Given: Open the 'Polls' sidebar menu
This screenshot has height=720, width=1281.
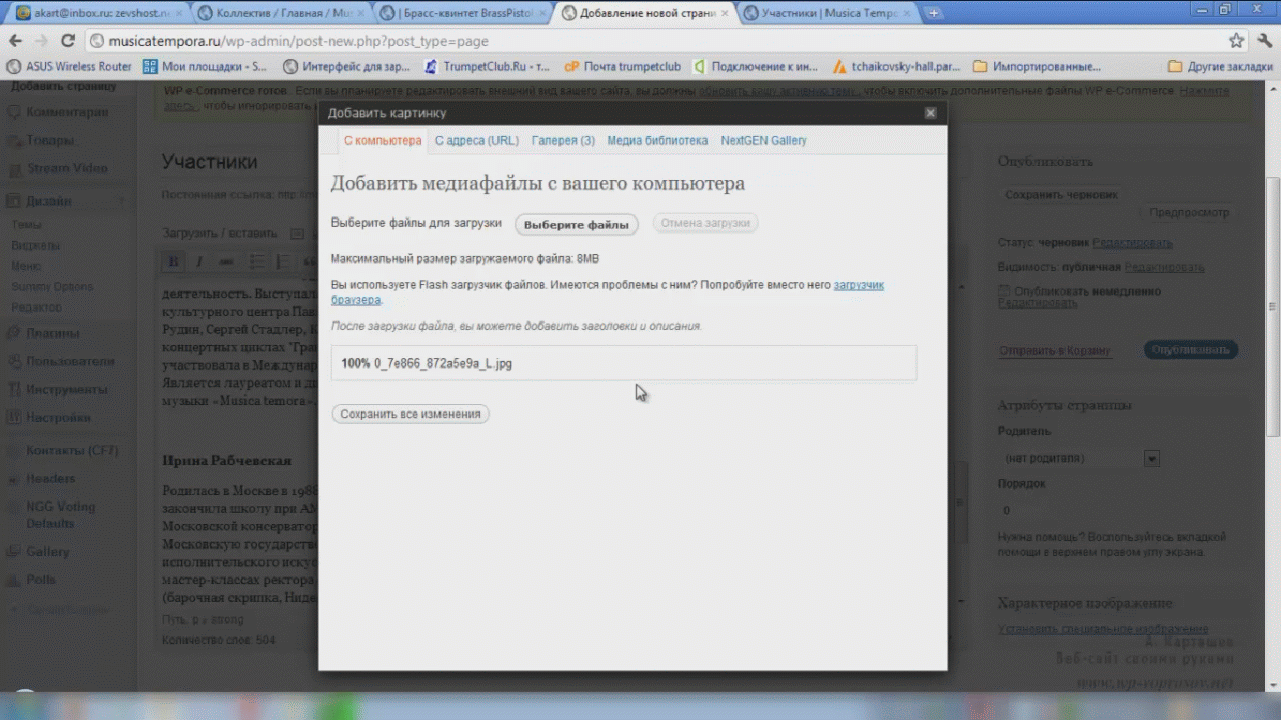Looking at the screenshot, I should point(41,579).
